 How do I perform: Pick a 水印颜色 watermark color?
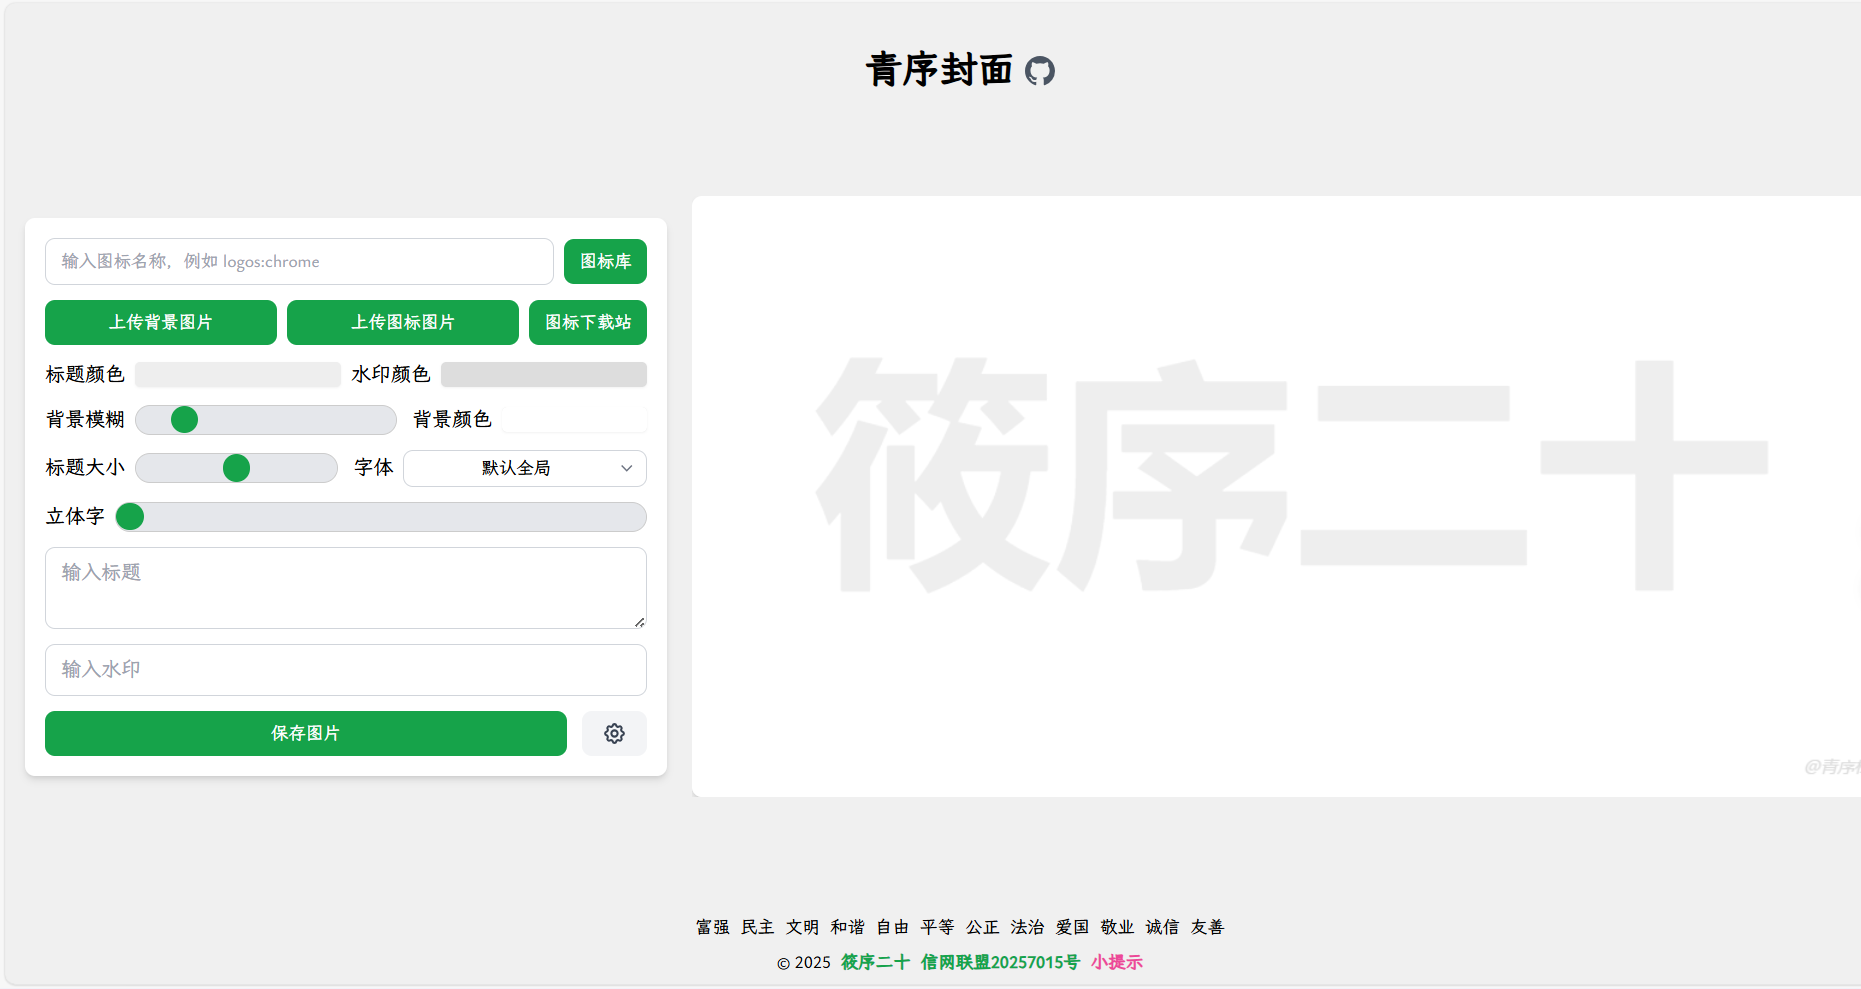pyautogui.click(x=543, y=373)
